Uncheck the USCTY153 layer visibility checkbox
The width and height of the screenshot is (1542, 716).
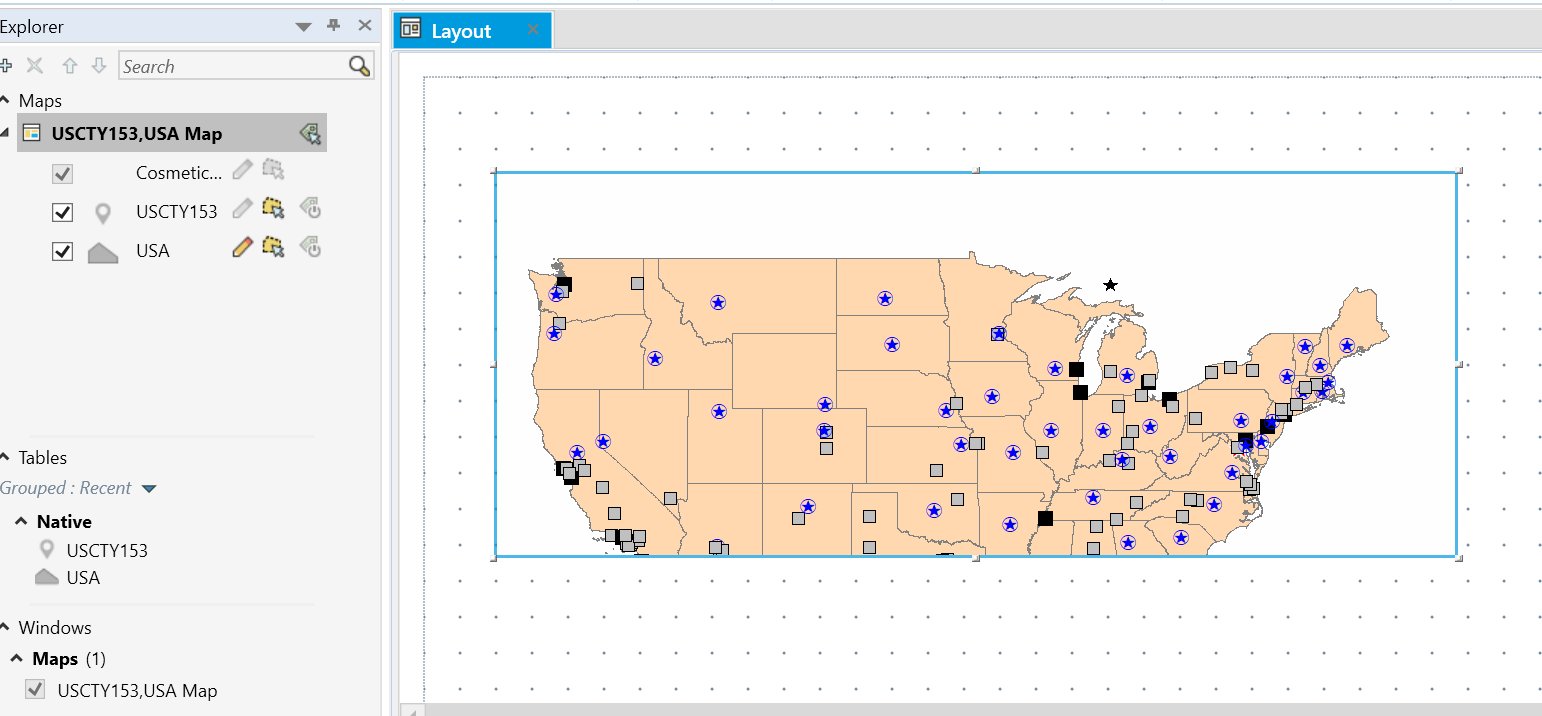[x=62, y=211]
